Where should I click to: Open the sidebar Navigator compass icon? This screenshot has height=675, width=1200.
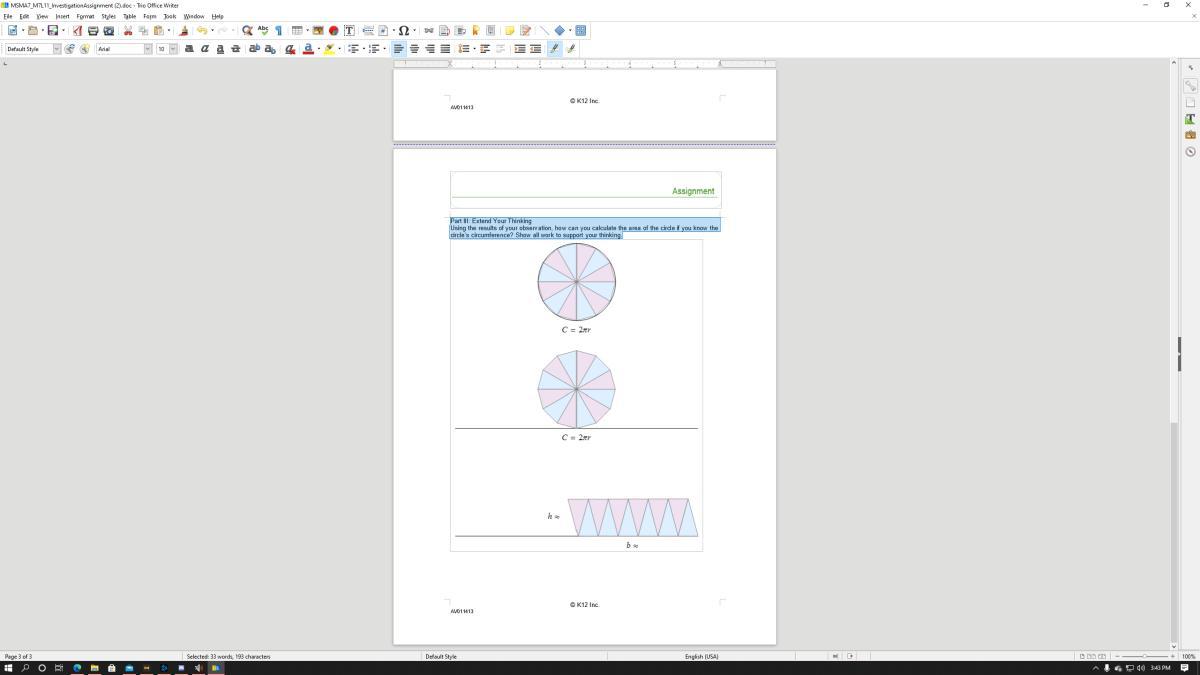coord(1190,152)
